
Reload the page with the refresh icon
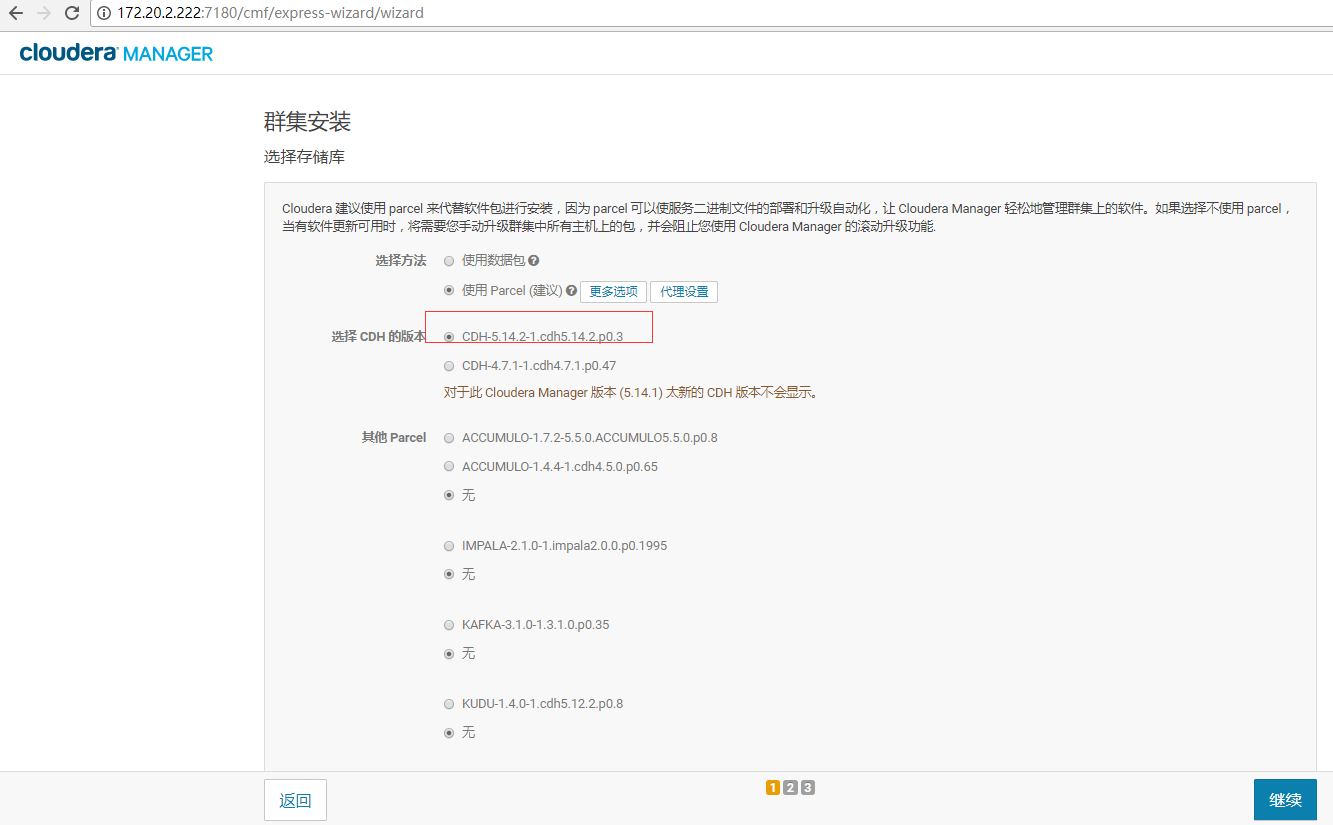pyautogui.click(x=72, y=13)
